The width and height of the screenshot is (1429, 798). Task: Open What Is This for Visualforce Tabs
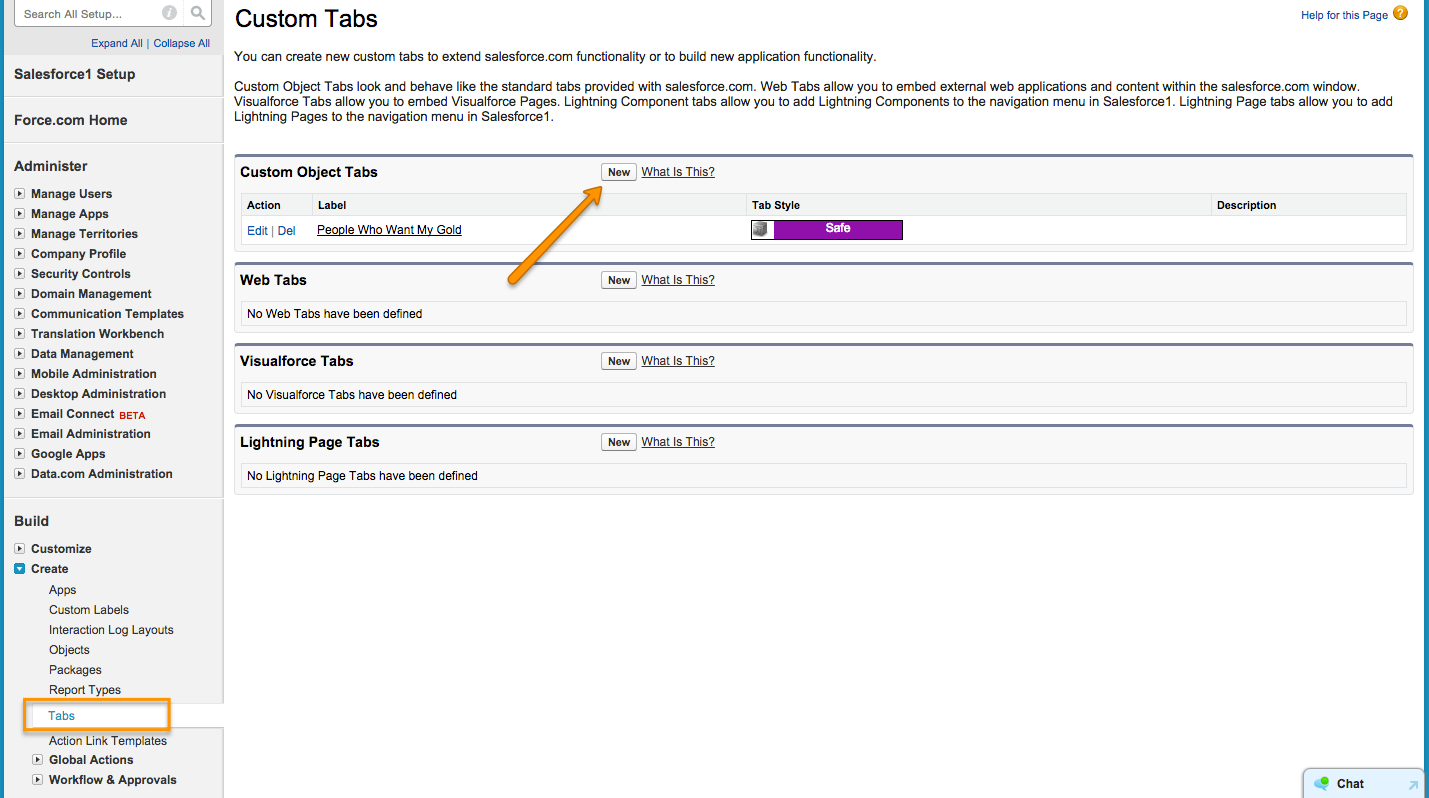tap(678, 361)
